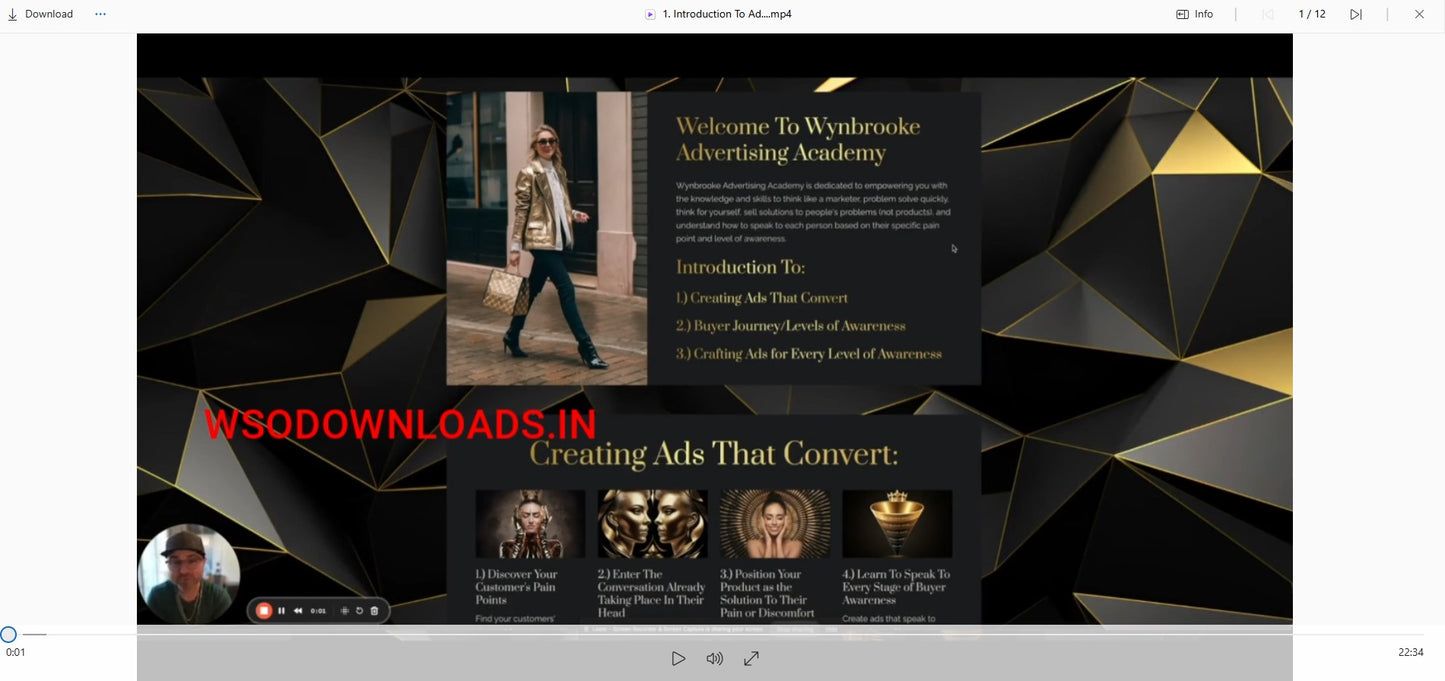
Task: Close the media viewer
Action: coord(1419,14)
